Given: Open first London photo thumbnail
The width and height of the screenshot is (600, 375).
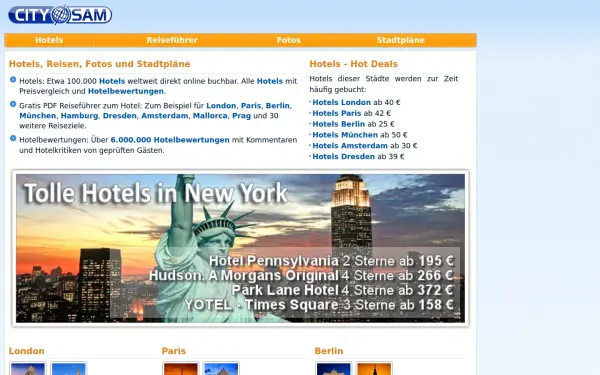Looking at the screenshot, I should tap(28, 368).
